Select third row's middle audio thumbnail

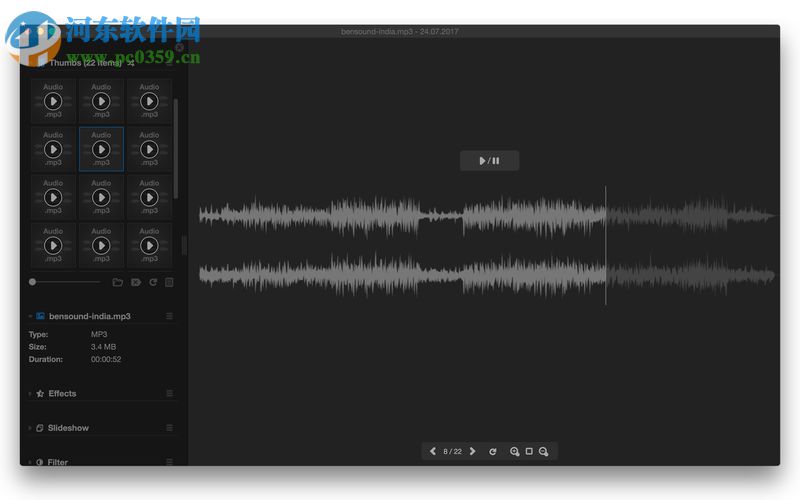pos(101,197)
